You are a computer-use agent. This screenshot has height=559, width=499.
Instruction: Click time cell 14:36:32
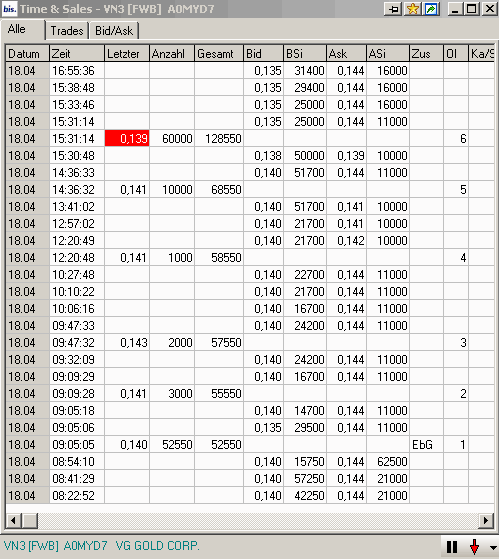[77, 189]
